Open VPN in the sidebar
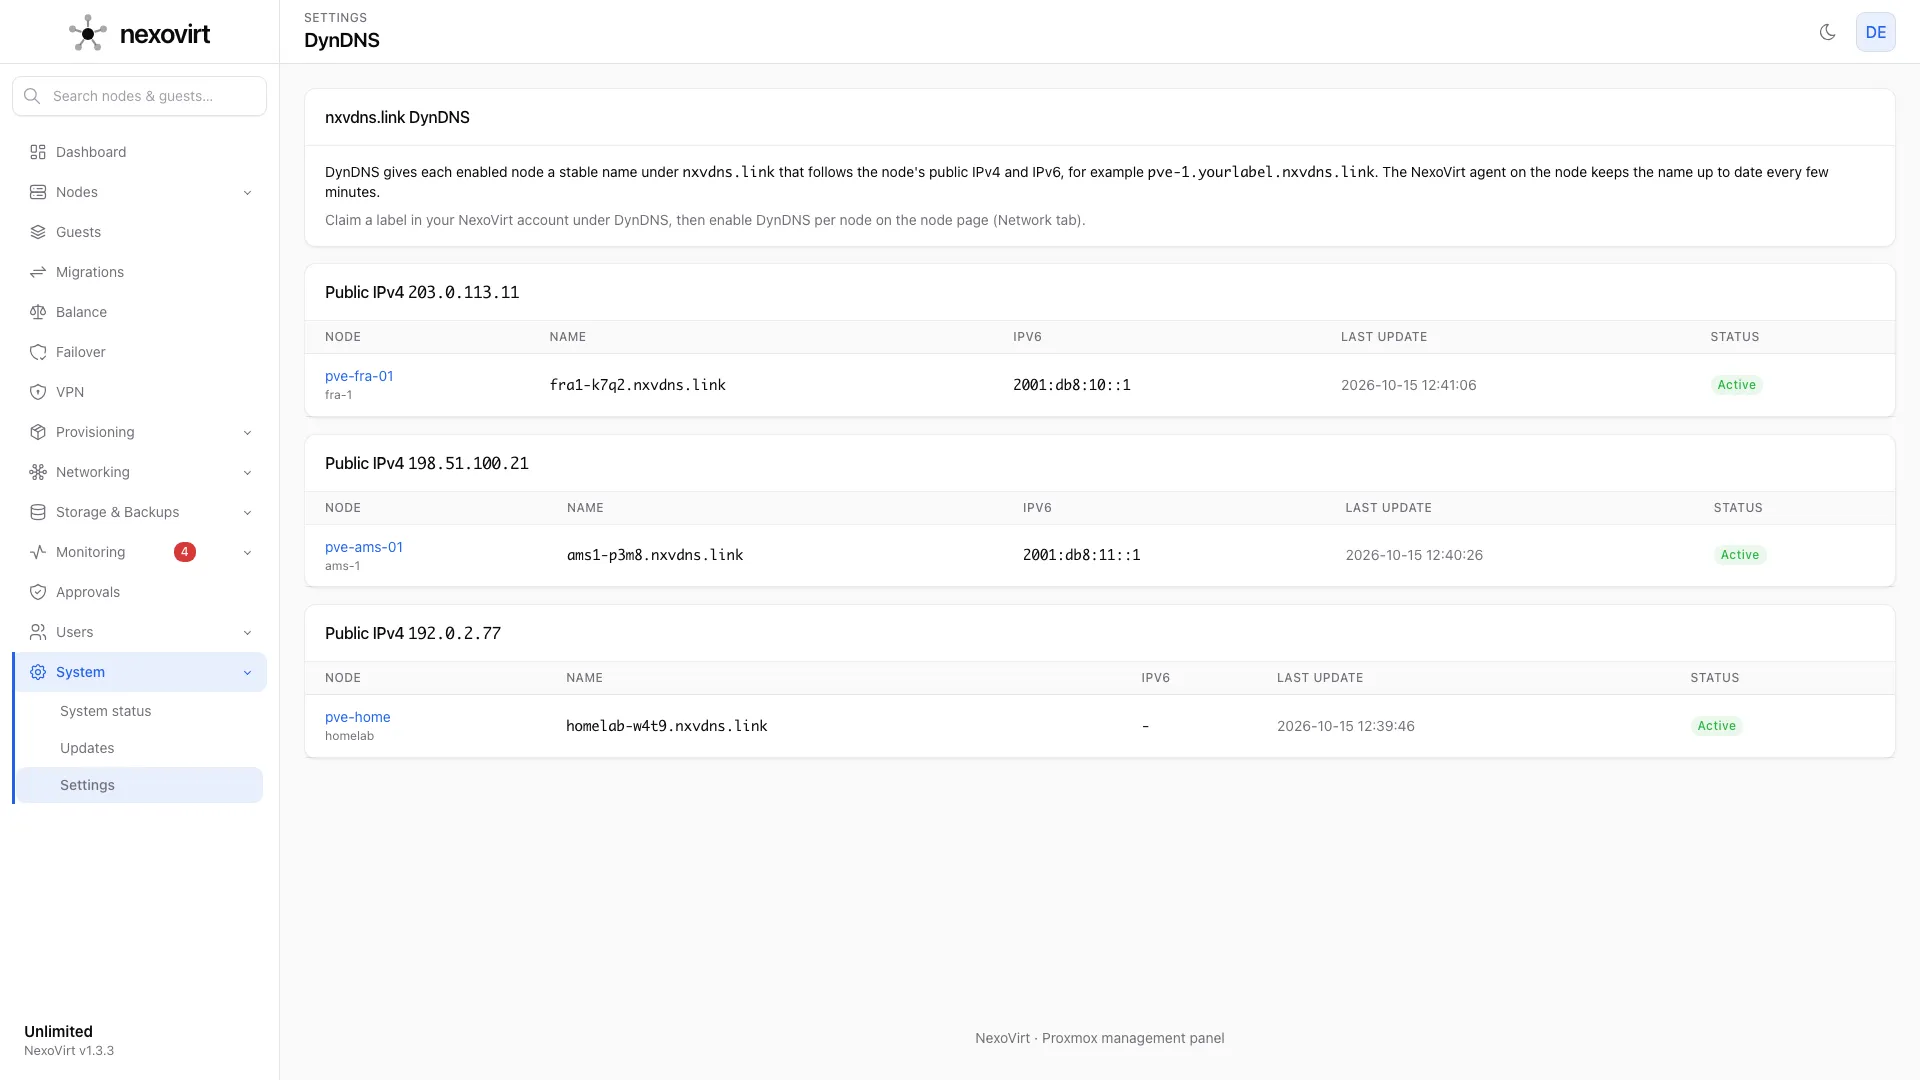 point(139,392)
